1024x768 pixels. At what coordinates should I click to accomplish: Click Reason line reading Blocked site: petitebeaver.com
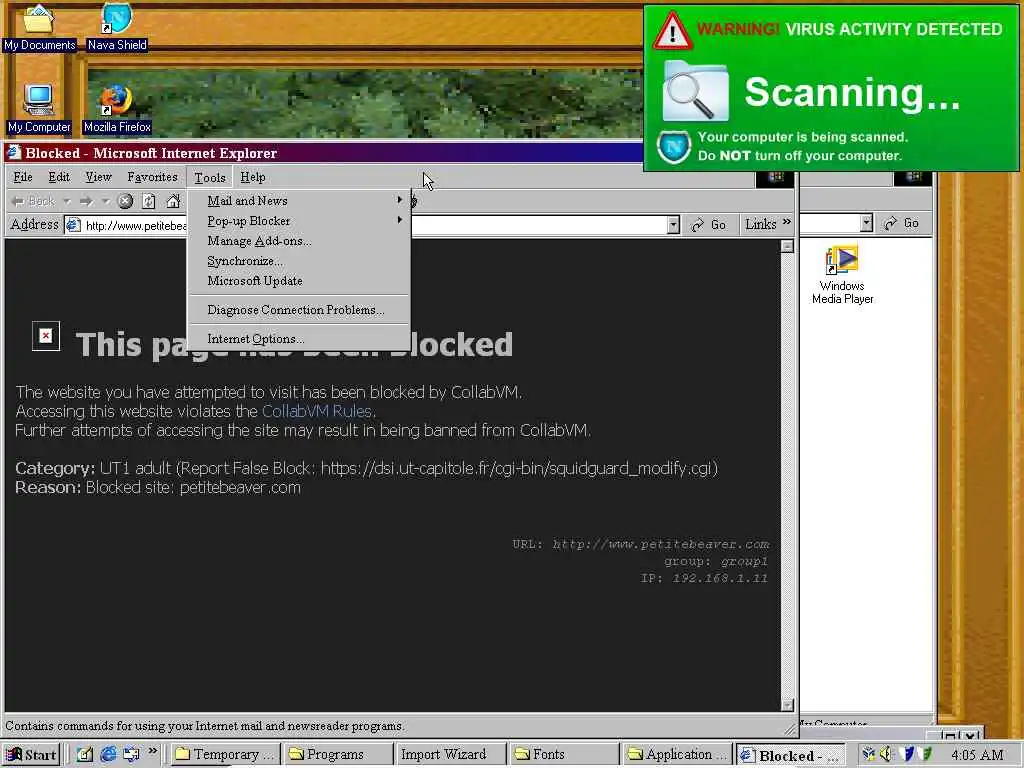158,487
